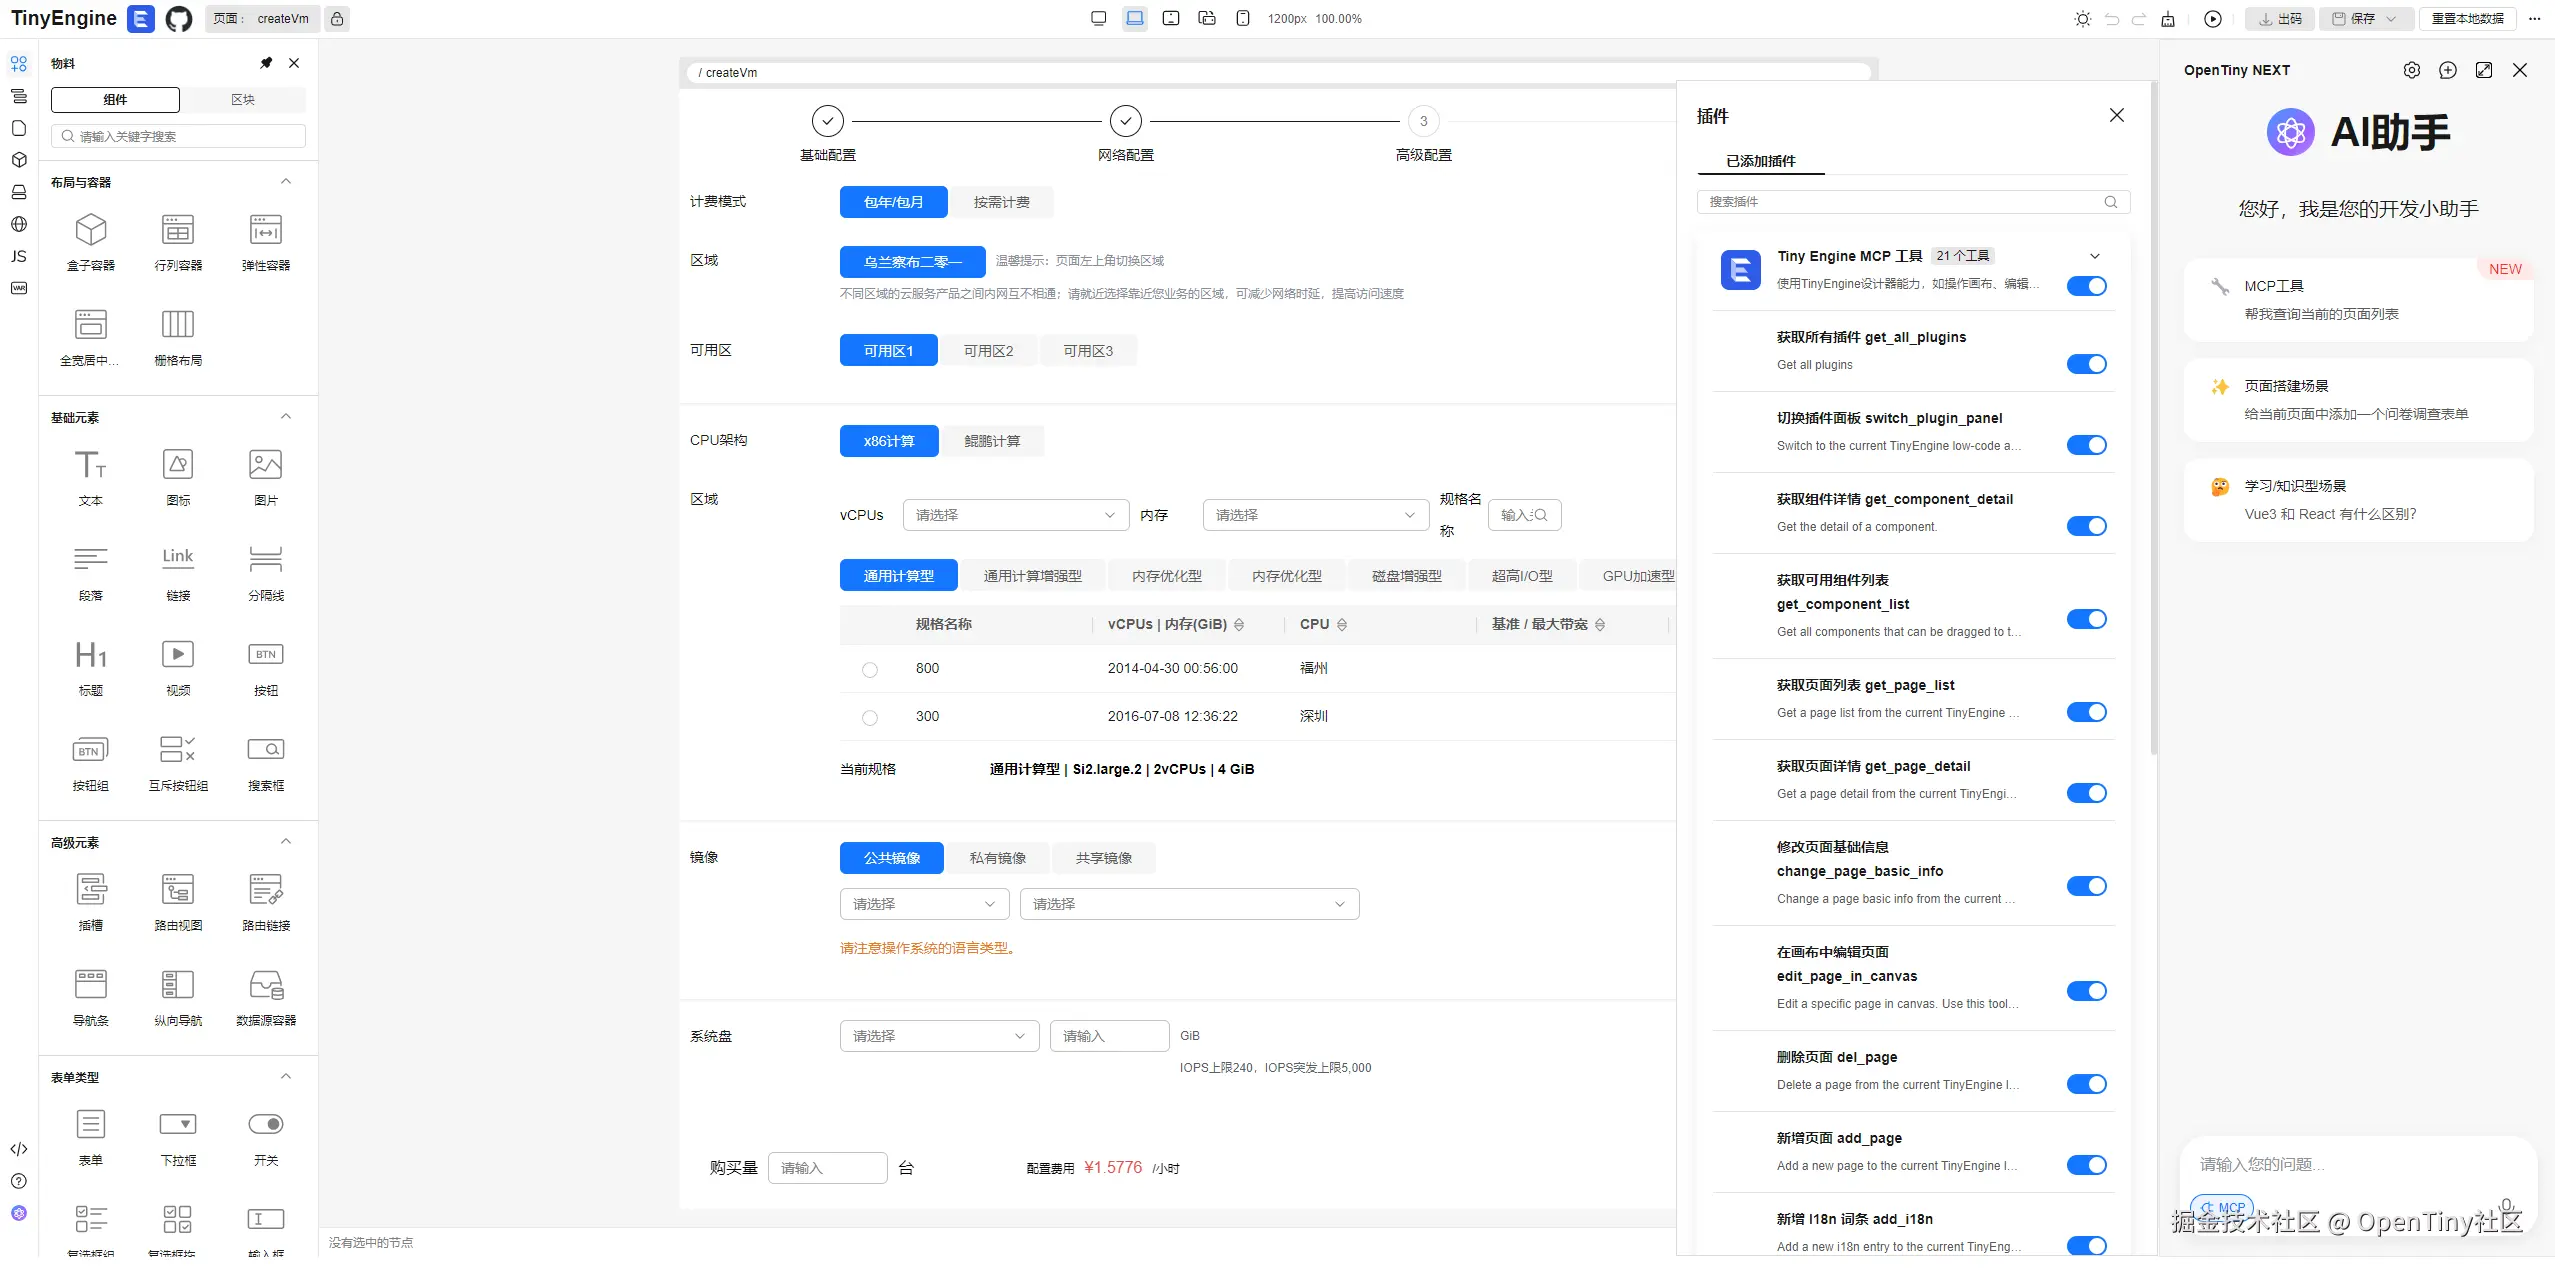Viewport: 2555px width, 1268px height.
Task: Open the JS panel in sidebar
Action: pyautogui.click(x=19, y=256)
